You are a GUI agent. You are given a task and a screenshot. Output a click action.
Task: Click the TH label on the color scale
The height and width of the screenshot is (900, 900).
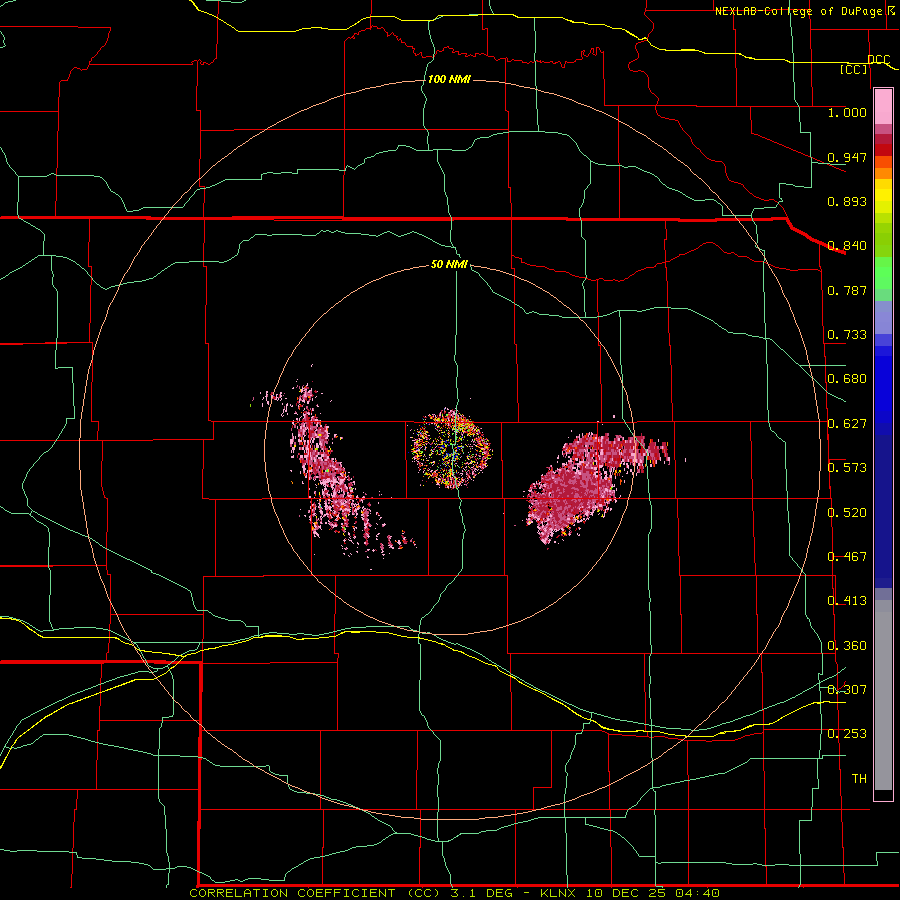(x=859, y=779)
